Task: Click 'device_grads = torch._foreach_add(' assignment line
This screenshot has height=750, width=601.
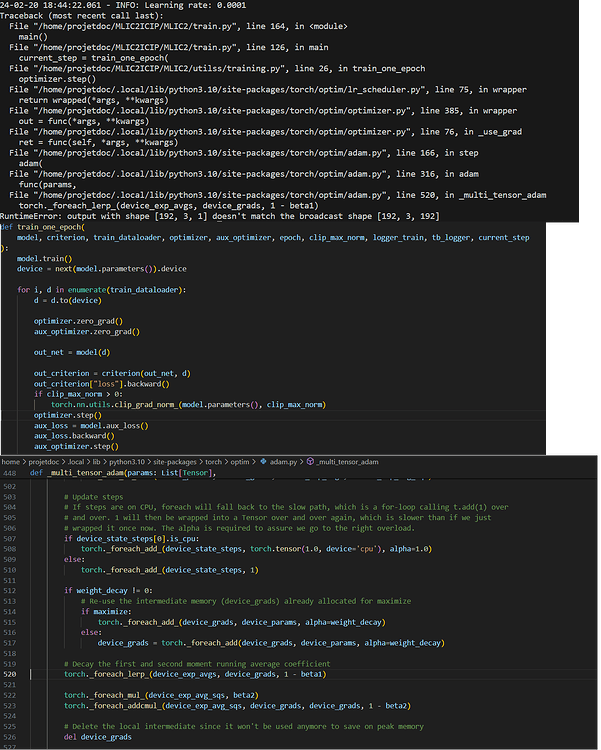Action: [x=271, y=643]
